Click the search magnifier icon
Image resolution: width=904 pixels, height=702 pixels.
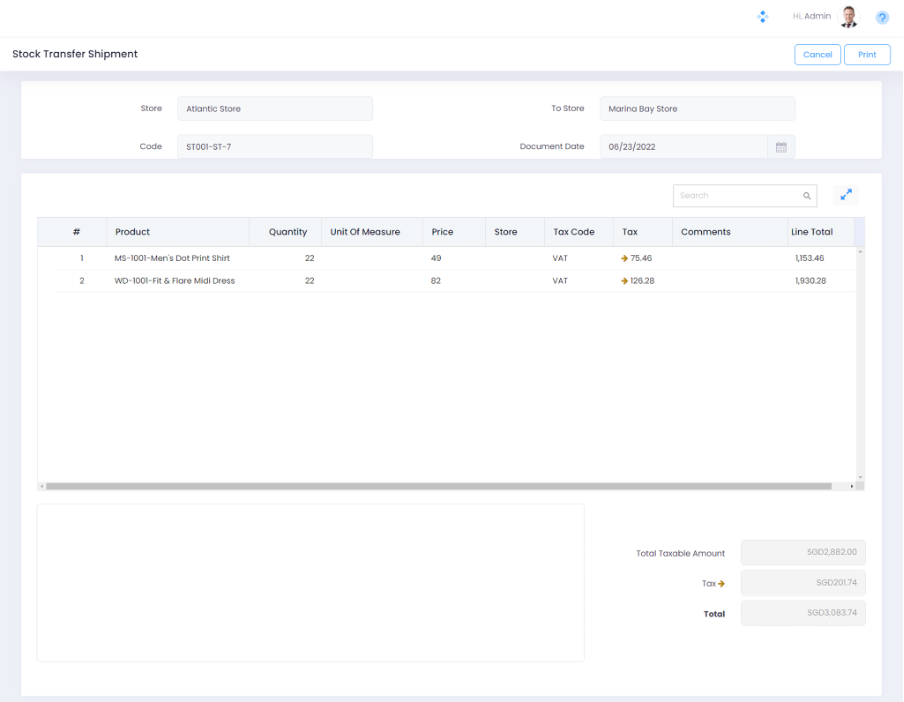(806, 196)
